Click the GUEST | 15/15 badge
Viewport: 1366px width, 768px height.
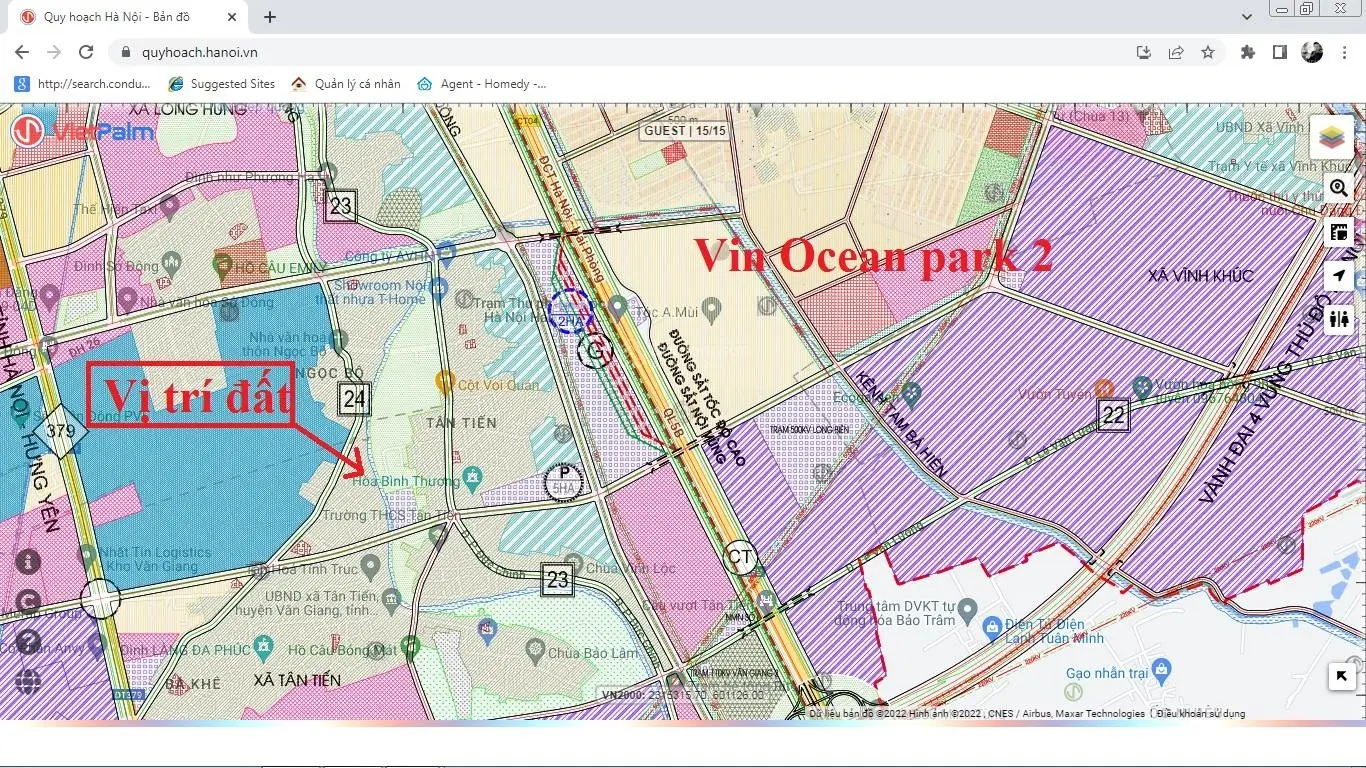[x=684, y=130]
